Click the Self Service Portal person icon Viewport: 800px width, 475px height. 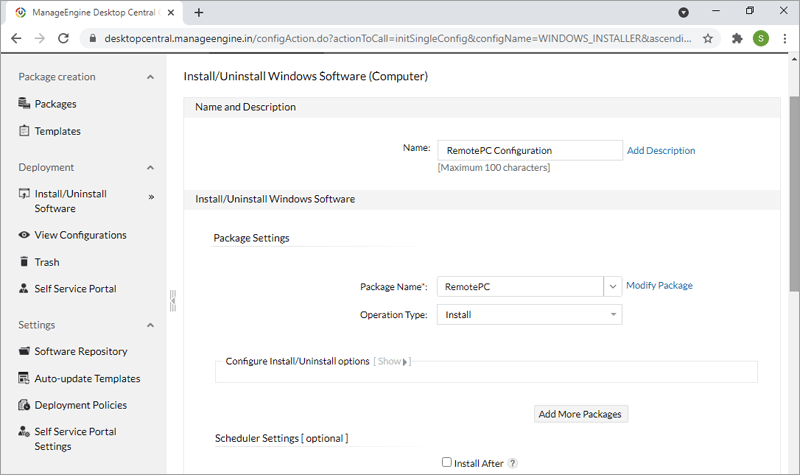[x=24, y=289]
